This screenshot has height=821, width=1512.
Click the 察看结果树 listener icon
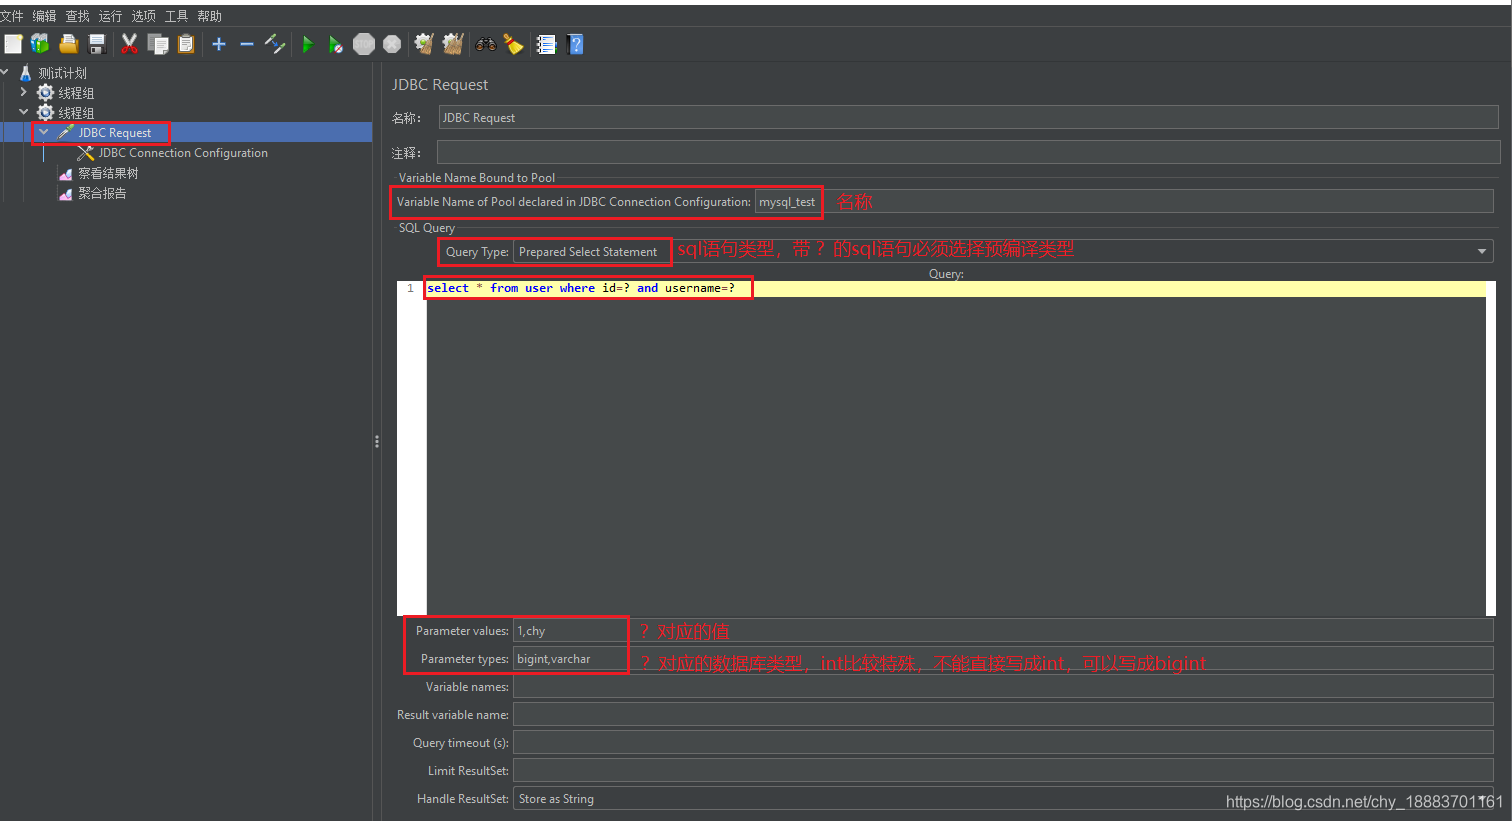66,173
